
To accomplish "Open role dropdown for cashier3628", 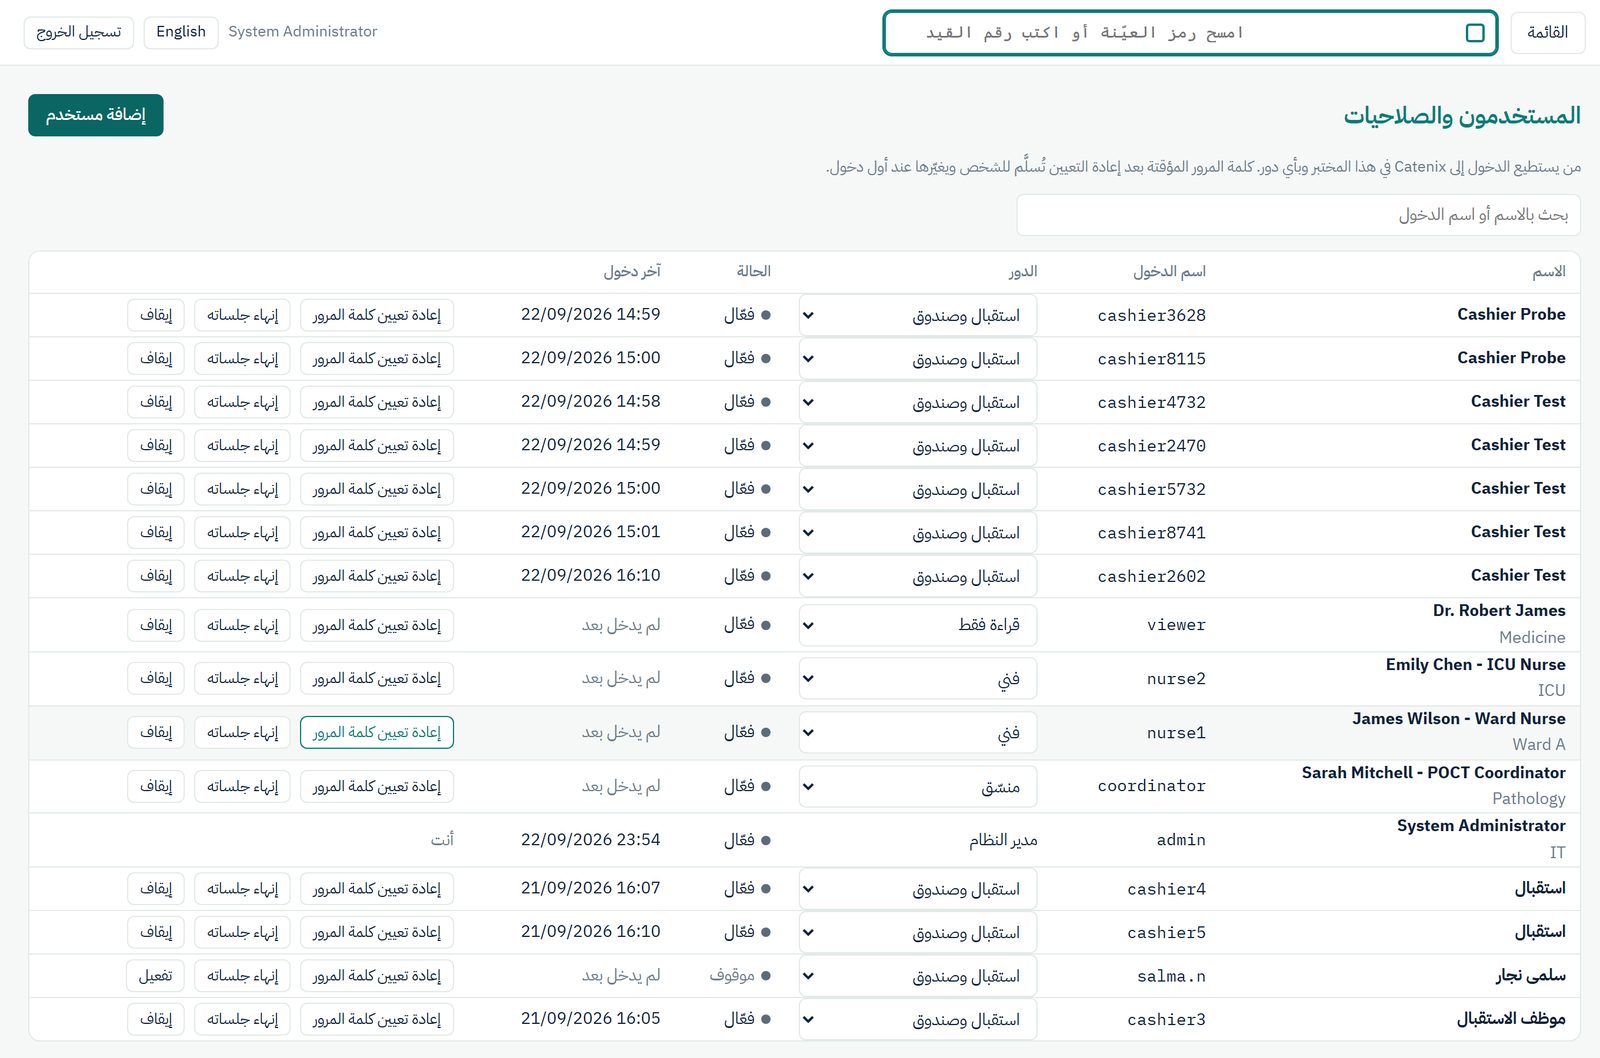I will (x=918, y=315).
